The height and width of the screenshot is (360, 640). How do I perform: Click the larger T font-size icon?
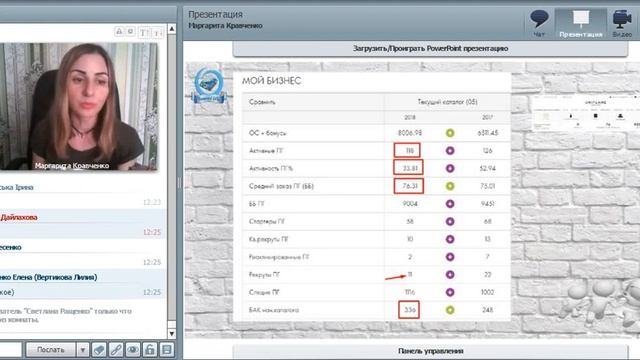144,32
